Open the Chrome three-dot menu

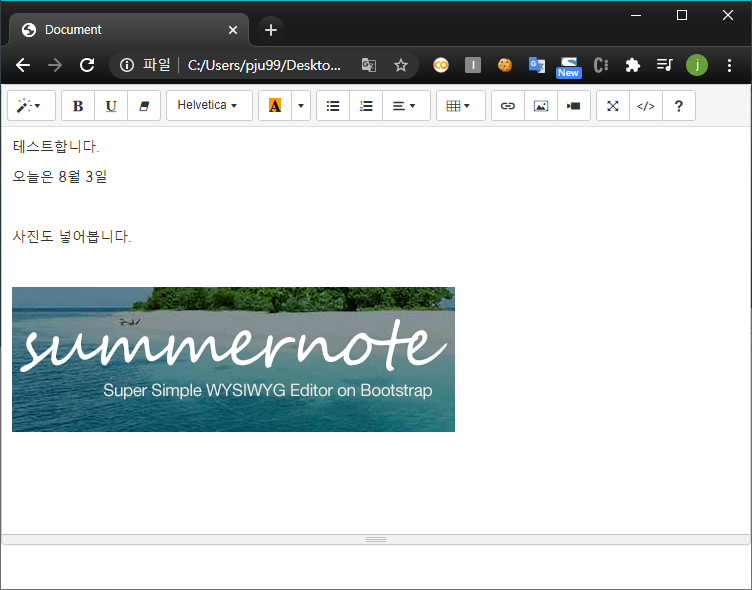pyautogui.click(x=729, y=65)
